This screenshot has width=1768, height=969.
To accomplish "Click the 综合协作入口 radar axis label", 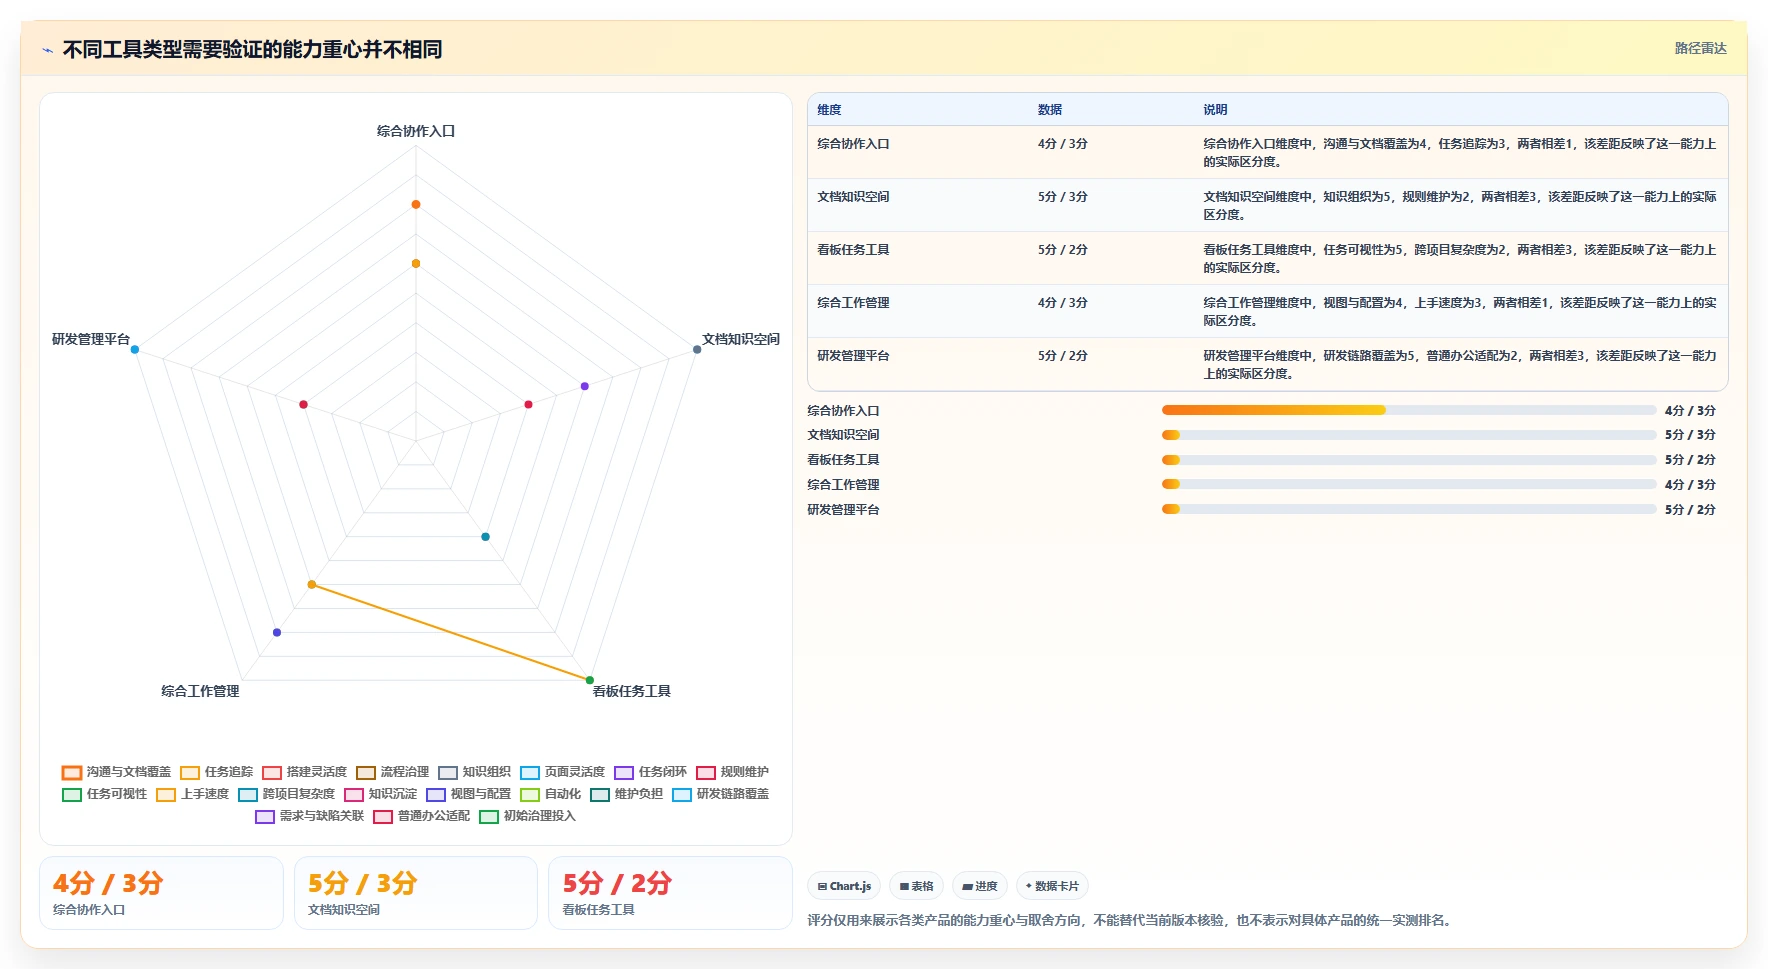I will pyautogui.click(x=416, y=131).
